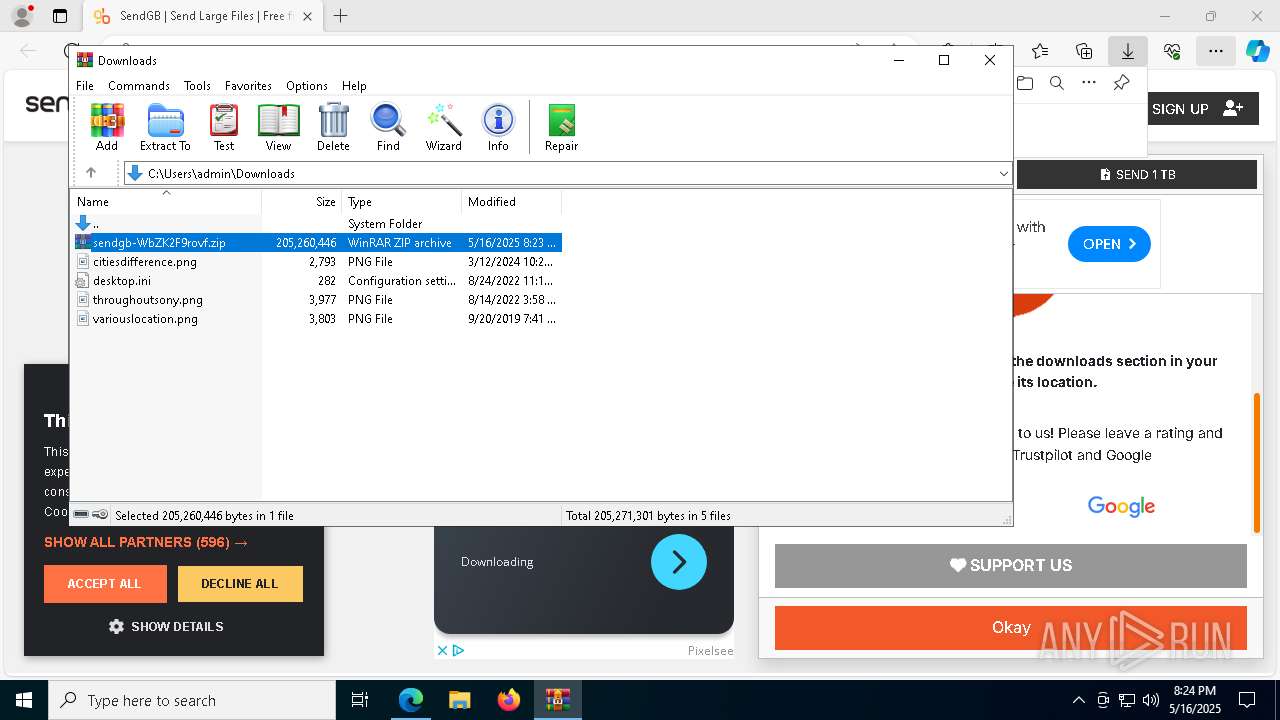This screenshot has height=720, width=1280.
Task: Click SHOW DETAILS in cookie banner
Action: 166,626
